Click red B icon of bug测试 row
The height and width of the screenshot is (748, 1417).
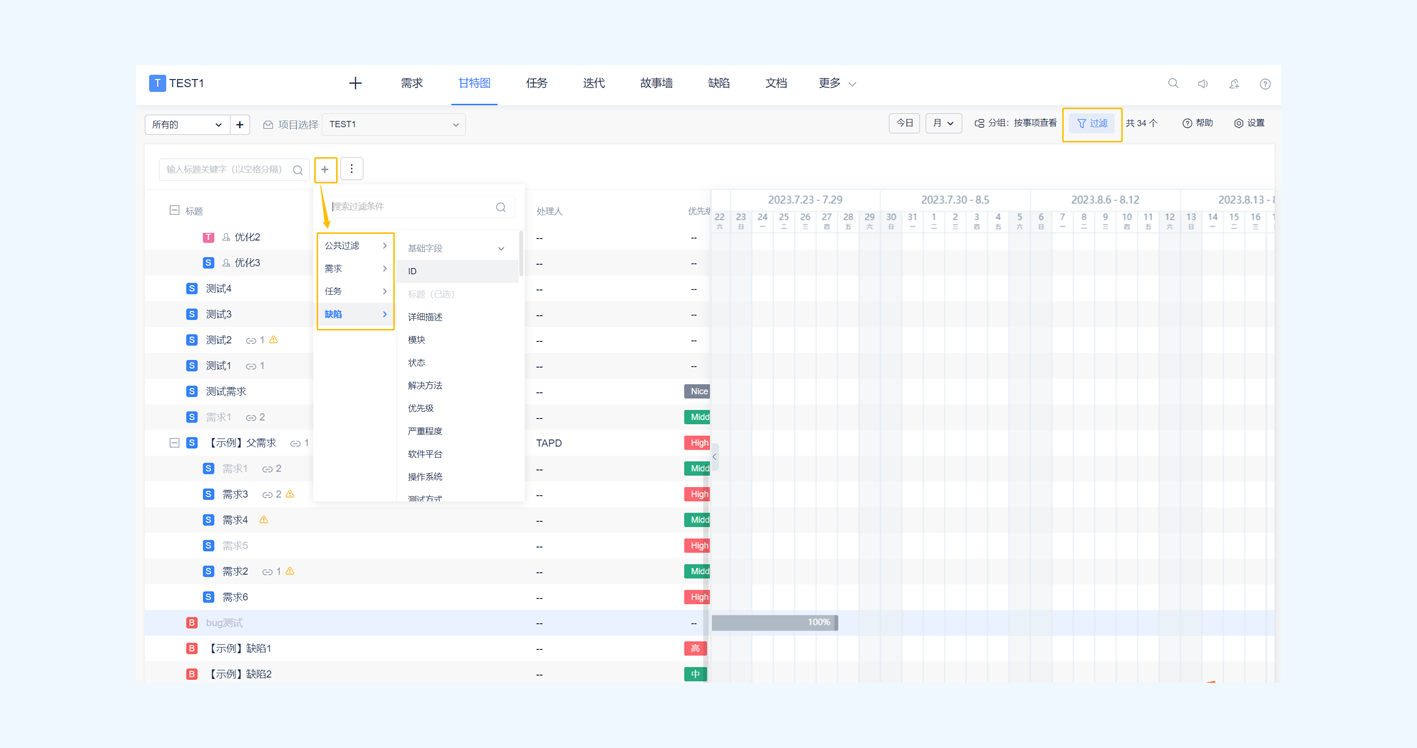tap(192, 623)
